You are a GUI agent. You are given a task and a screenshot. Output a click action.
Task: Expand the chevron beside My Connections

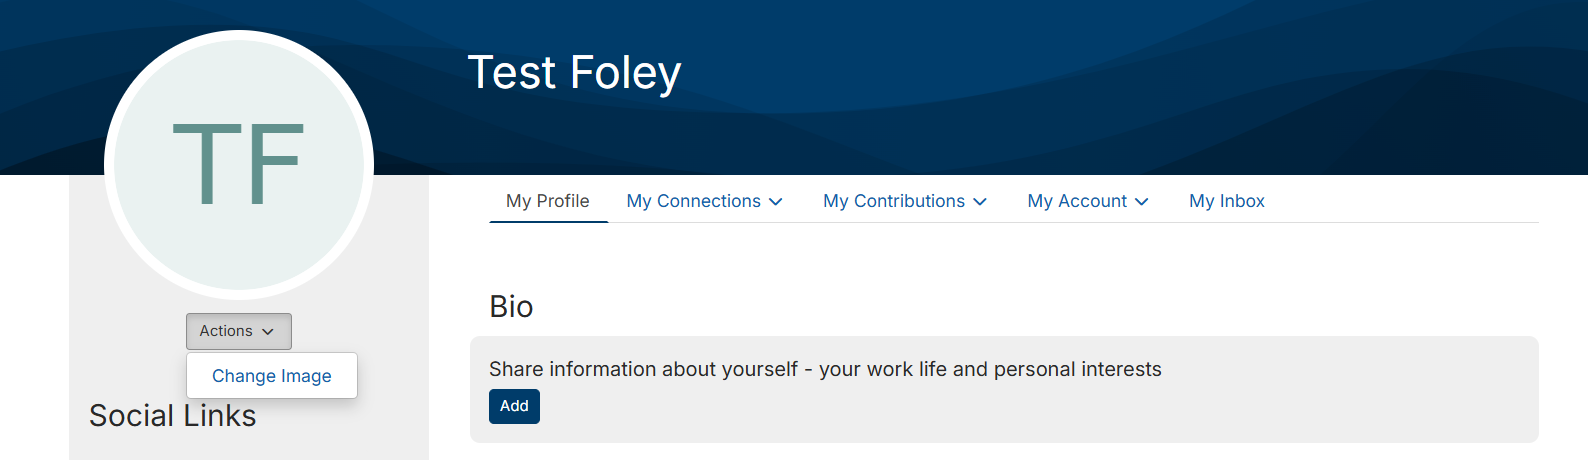[x=776, y=202]
